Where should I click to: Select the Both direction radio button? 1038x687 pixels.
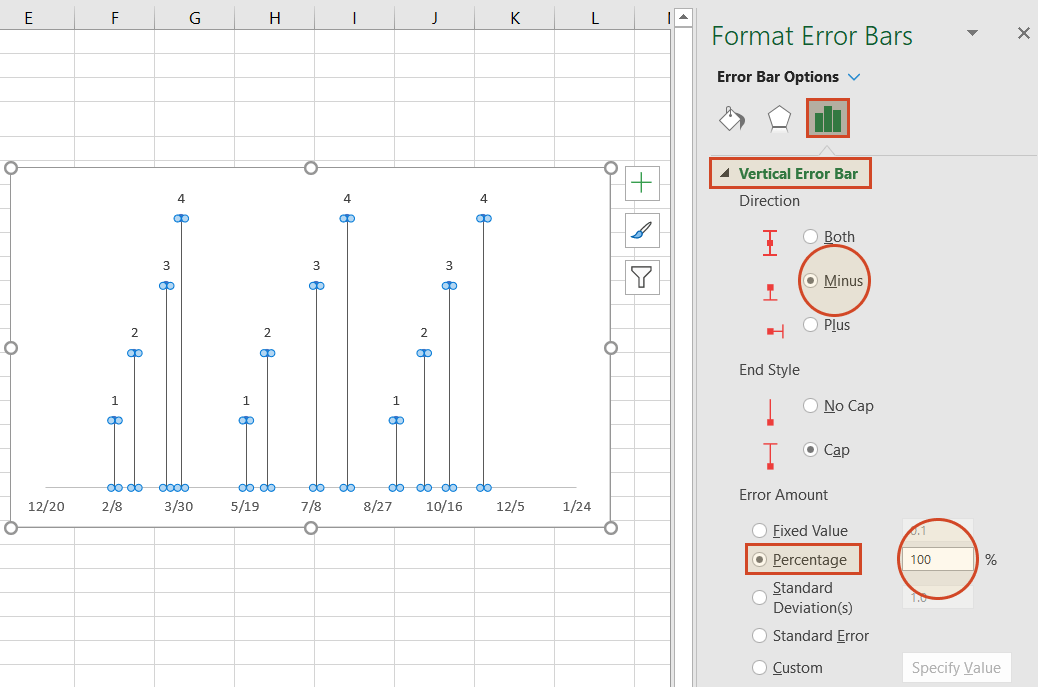pyautogui.click(x=810, y=237)
